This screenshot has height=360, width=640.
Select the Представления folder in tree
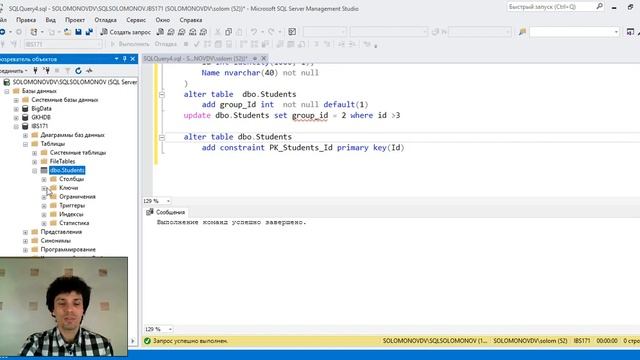[61, 232]
